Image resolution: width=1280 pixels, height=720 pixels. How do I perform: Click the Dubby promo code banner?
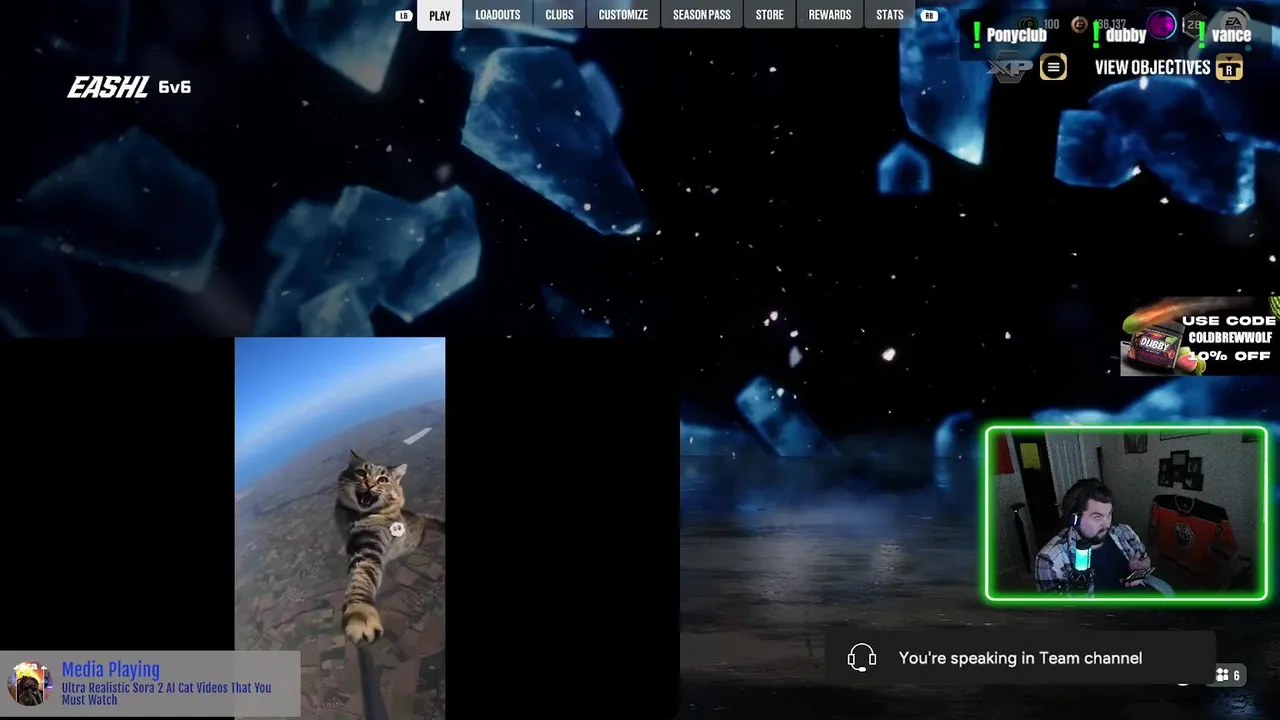tap(1199, 337)
